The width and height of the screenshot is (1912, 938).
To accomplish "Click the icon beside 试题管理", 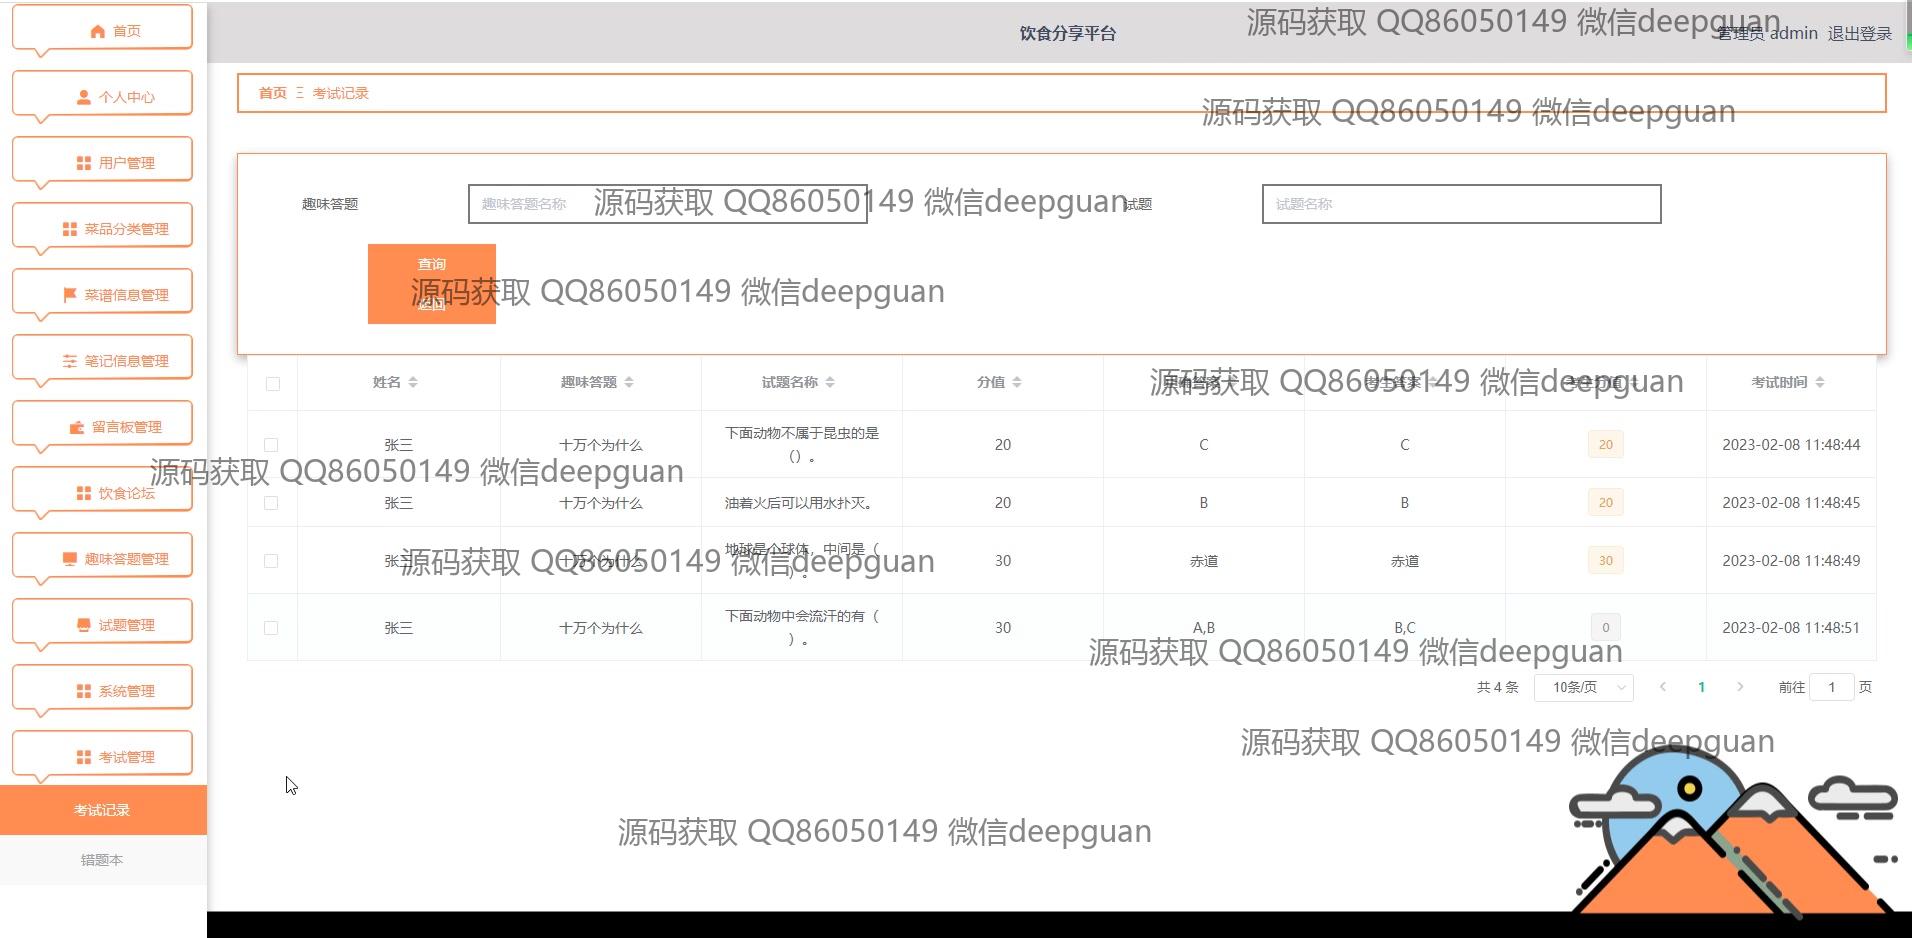I will click(84, 625).
